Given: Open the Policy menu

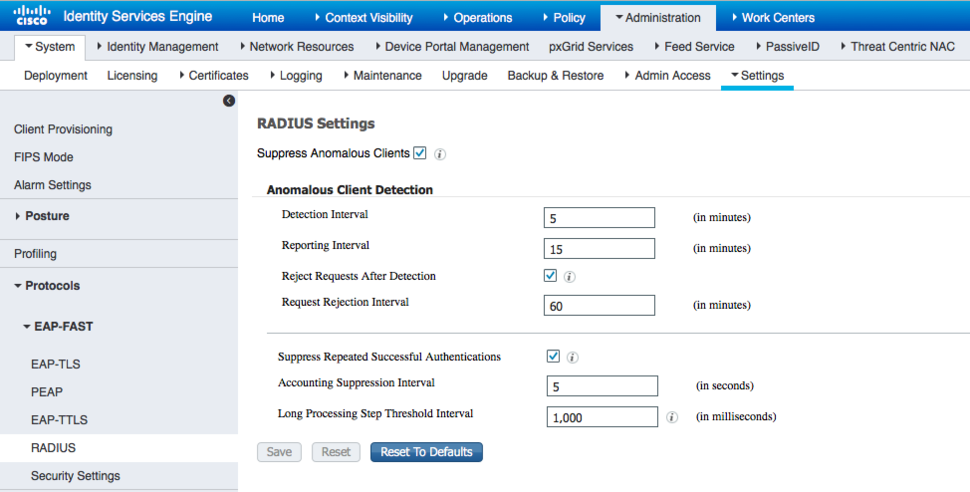Looking at the screenshot, I should coord(564,18).
